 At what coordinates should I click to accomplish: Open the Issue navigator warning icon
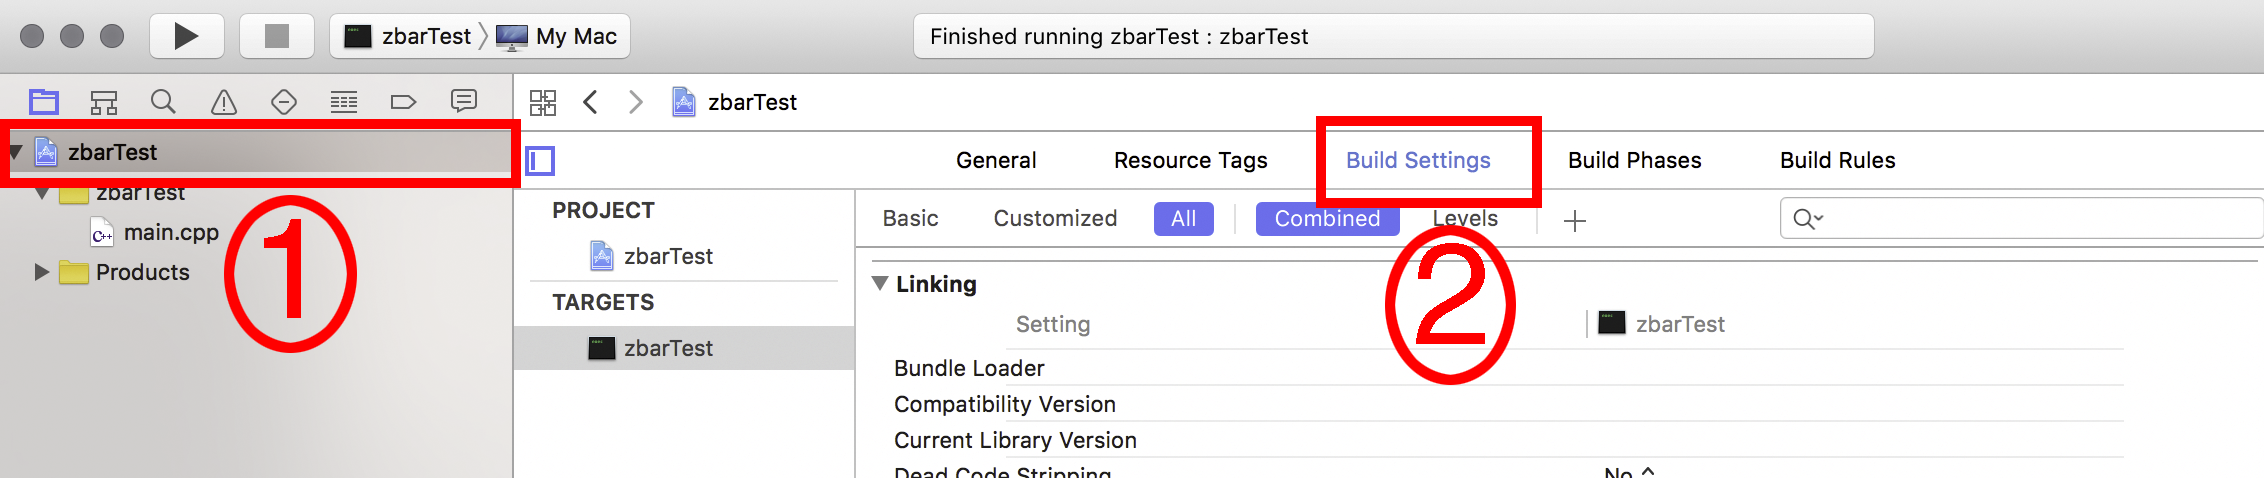pos(224,101)
